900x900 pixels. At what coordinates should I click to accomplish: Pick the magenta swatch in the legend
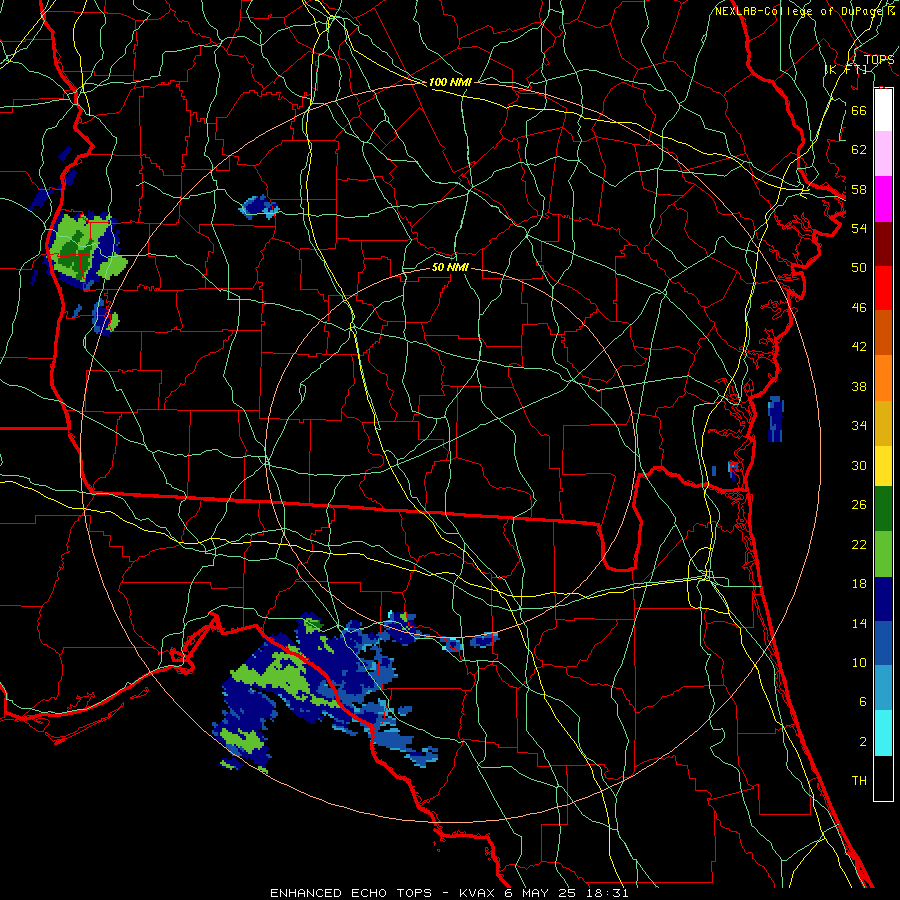tap(883, 199)
